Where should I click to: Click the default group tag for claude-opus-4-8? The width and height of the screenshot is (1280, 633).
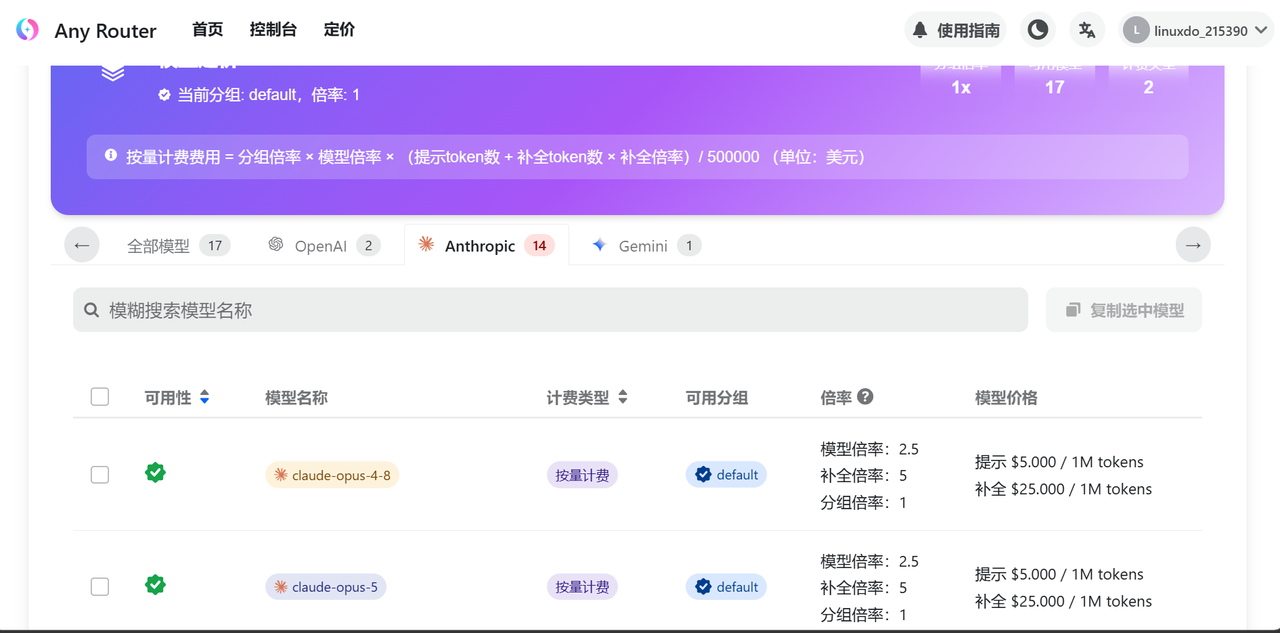coord(726,475)
